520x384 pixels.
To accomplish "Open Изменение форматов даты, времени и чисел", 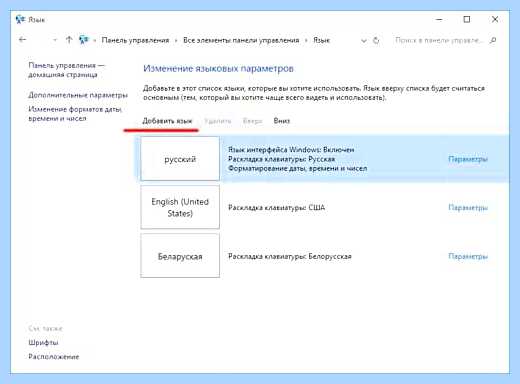I will 75,114.
